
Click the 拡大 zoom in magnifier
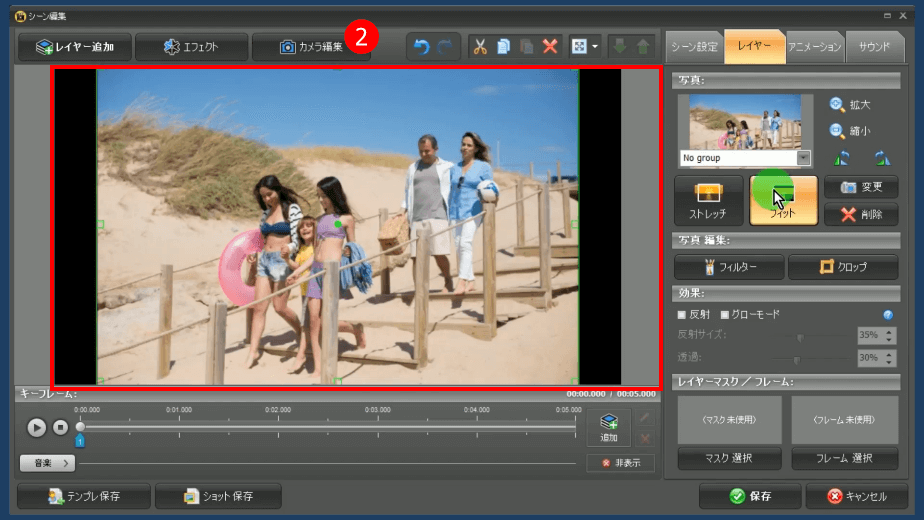pyautogui.click(x=836, y=104)
